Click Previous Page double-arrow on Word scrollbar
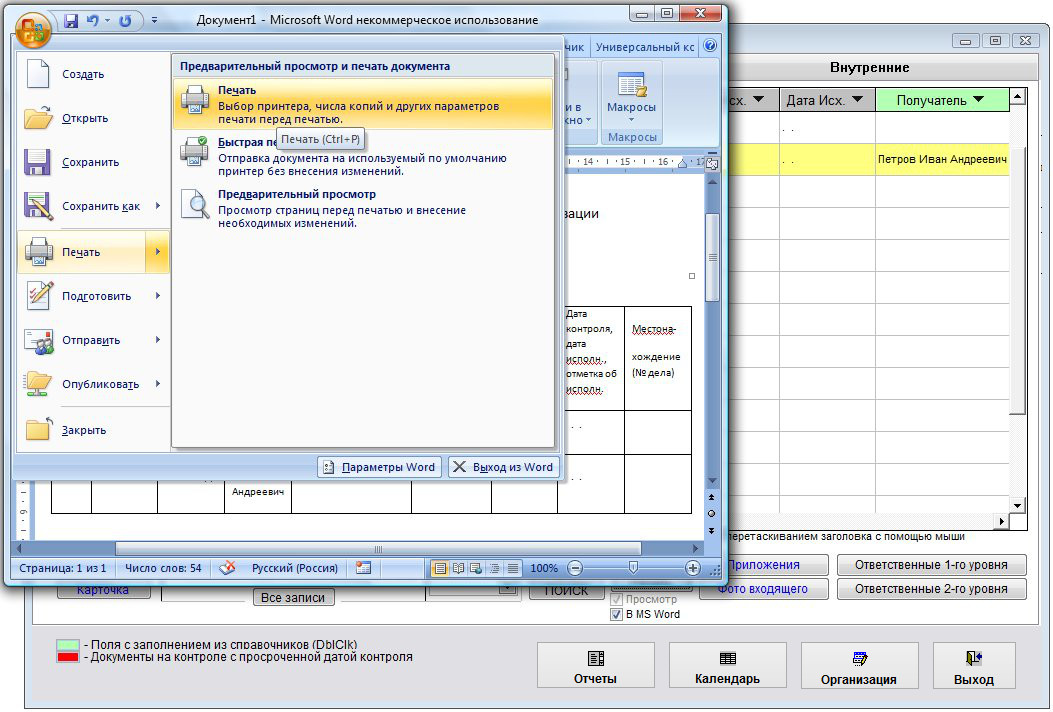The width and height of the screenshot is (1053, 712). (x=712, y=498)
